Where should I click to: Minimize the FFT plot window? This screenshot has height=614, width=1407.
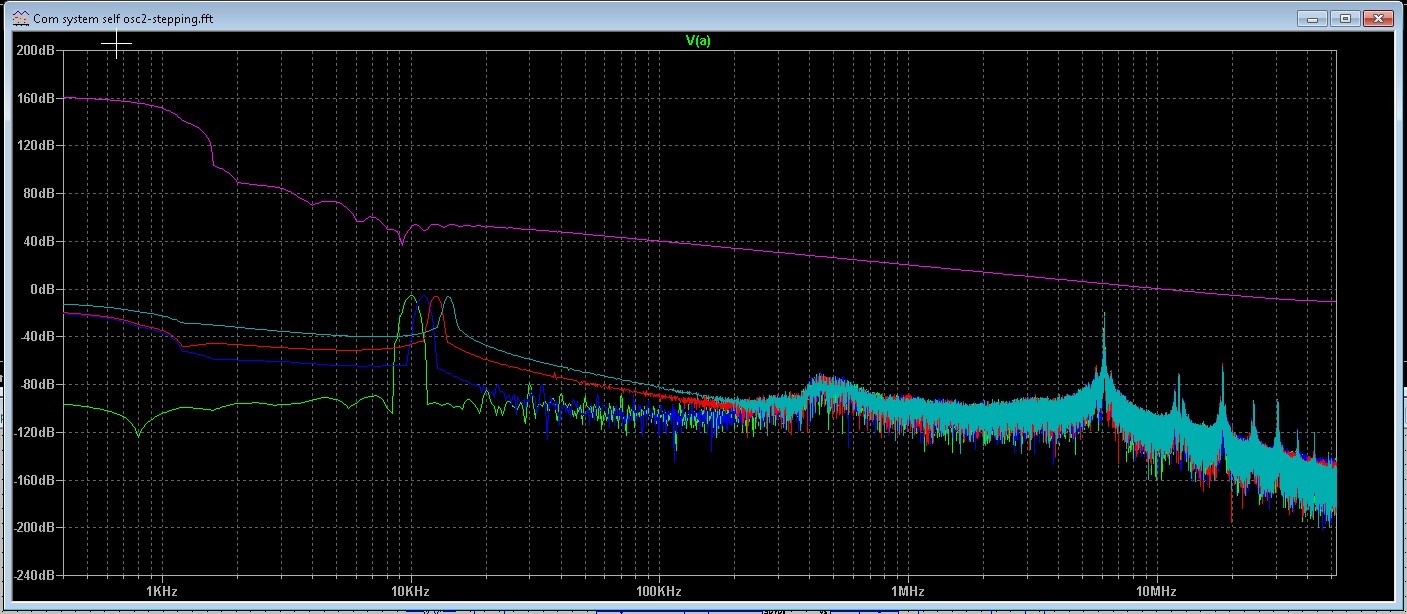[x=1312, y=18]
